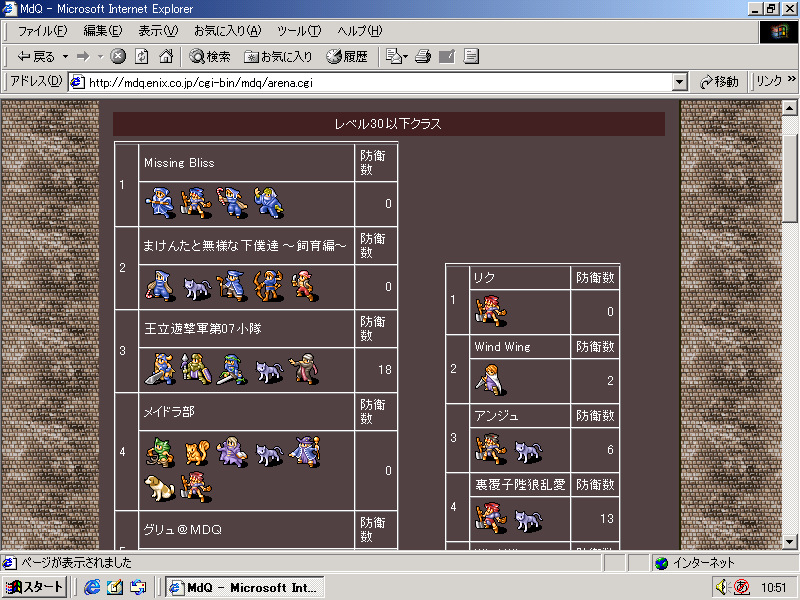Screen dimensions: 800x600
Task: Click defense count 13 cell
Action: 595,519
